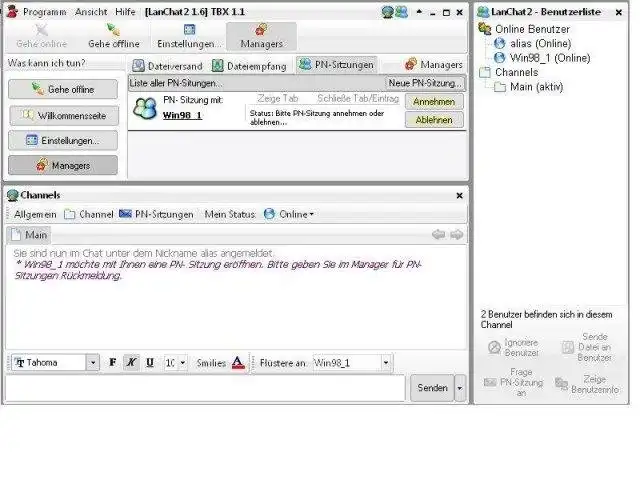Accept PN session with Annehmen
The image size is (640, 480).
pos(434,101)
